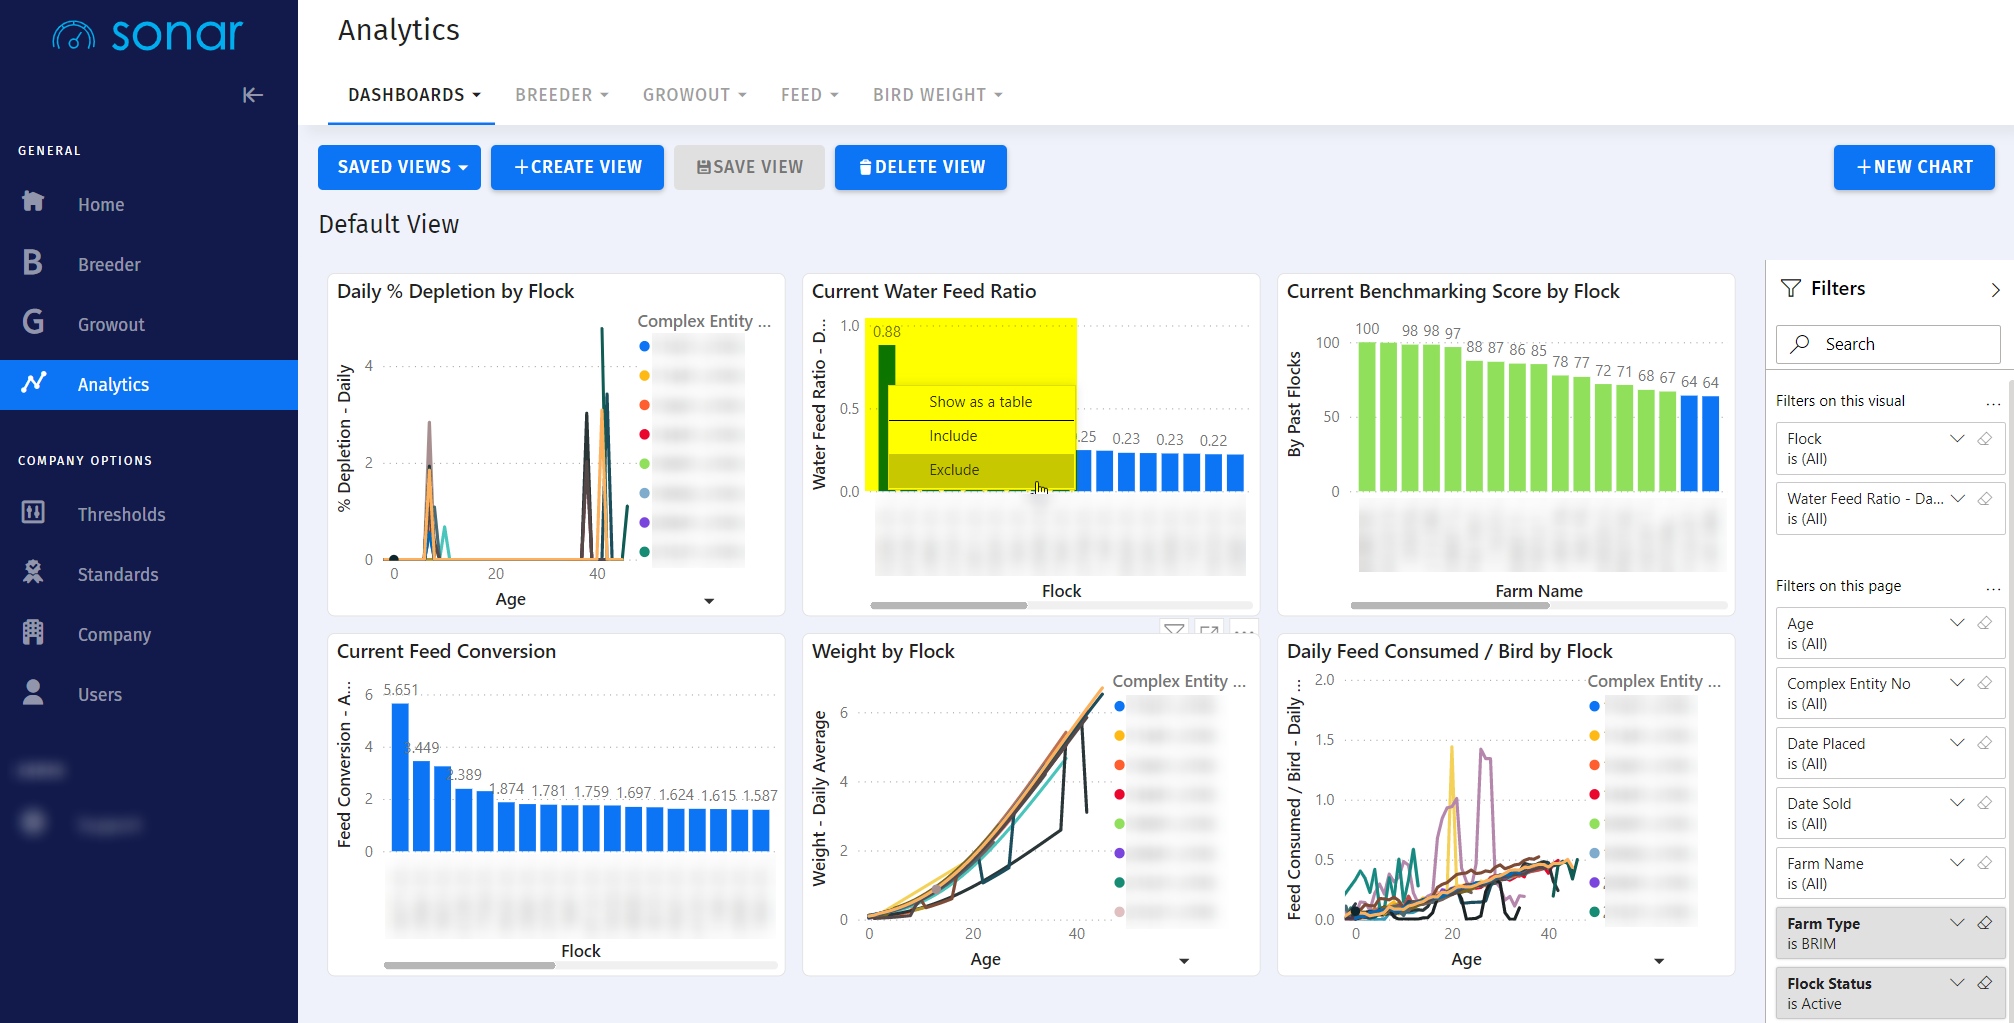Viewport: 2014px width, 1023px height.
Task: Click the Default View heading
Action: coord(389,224)
